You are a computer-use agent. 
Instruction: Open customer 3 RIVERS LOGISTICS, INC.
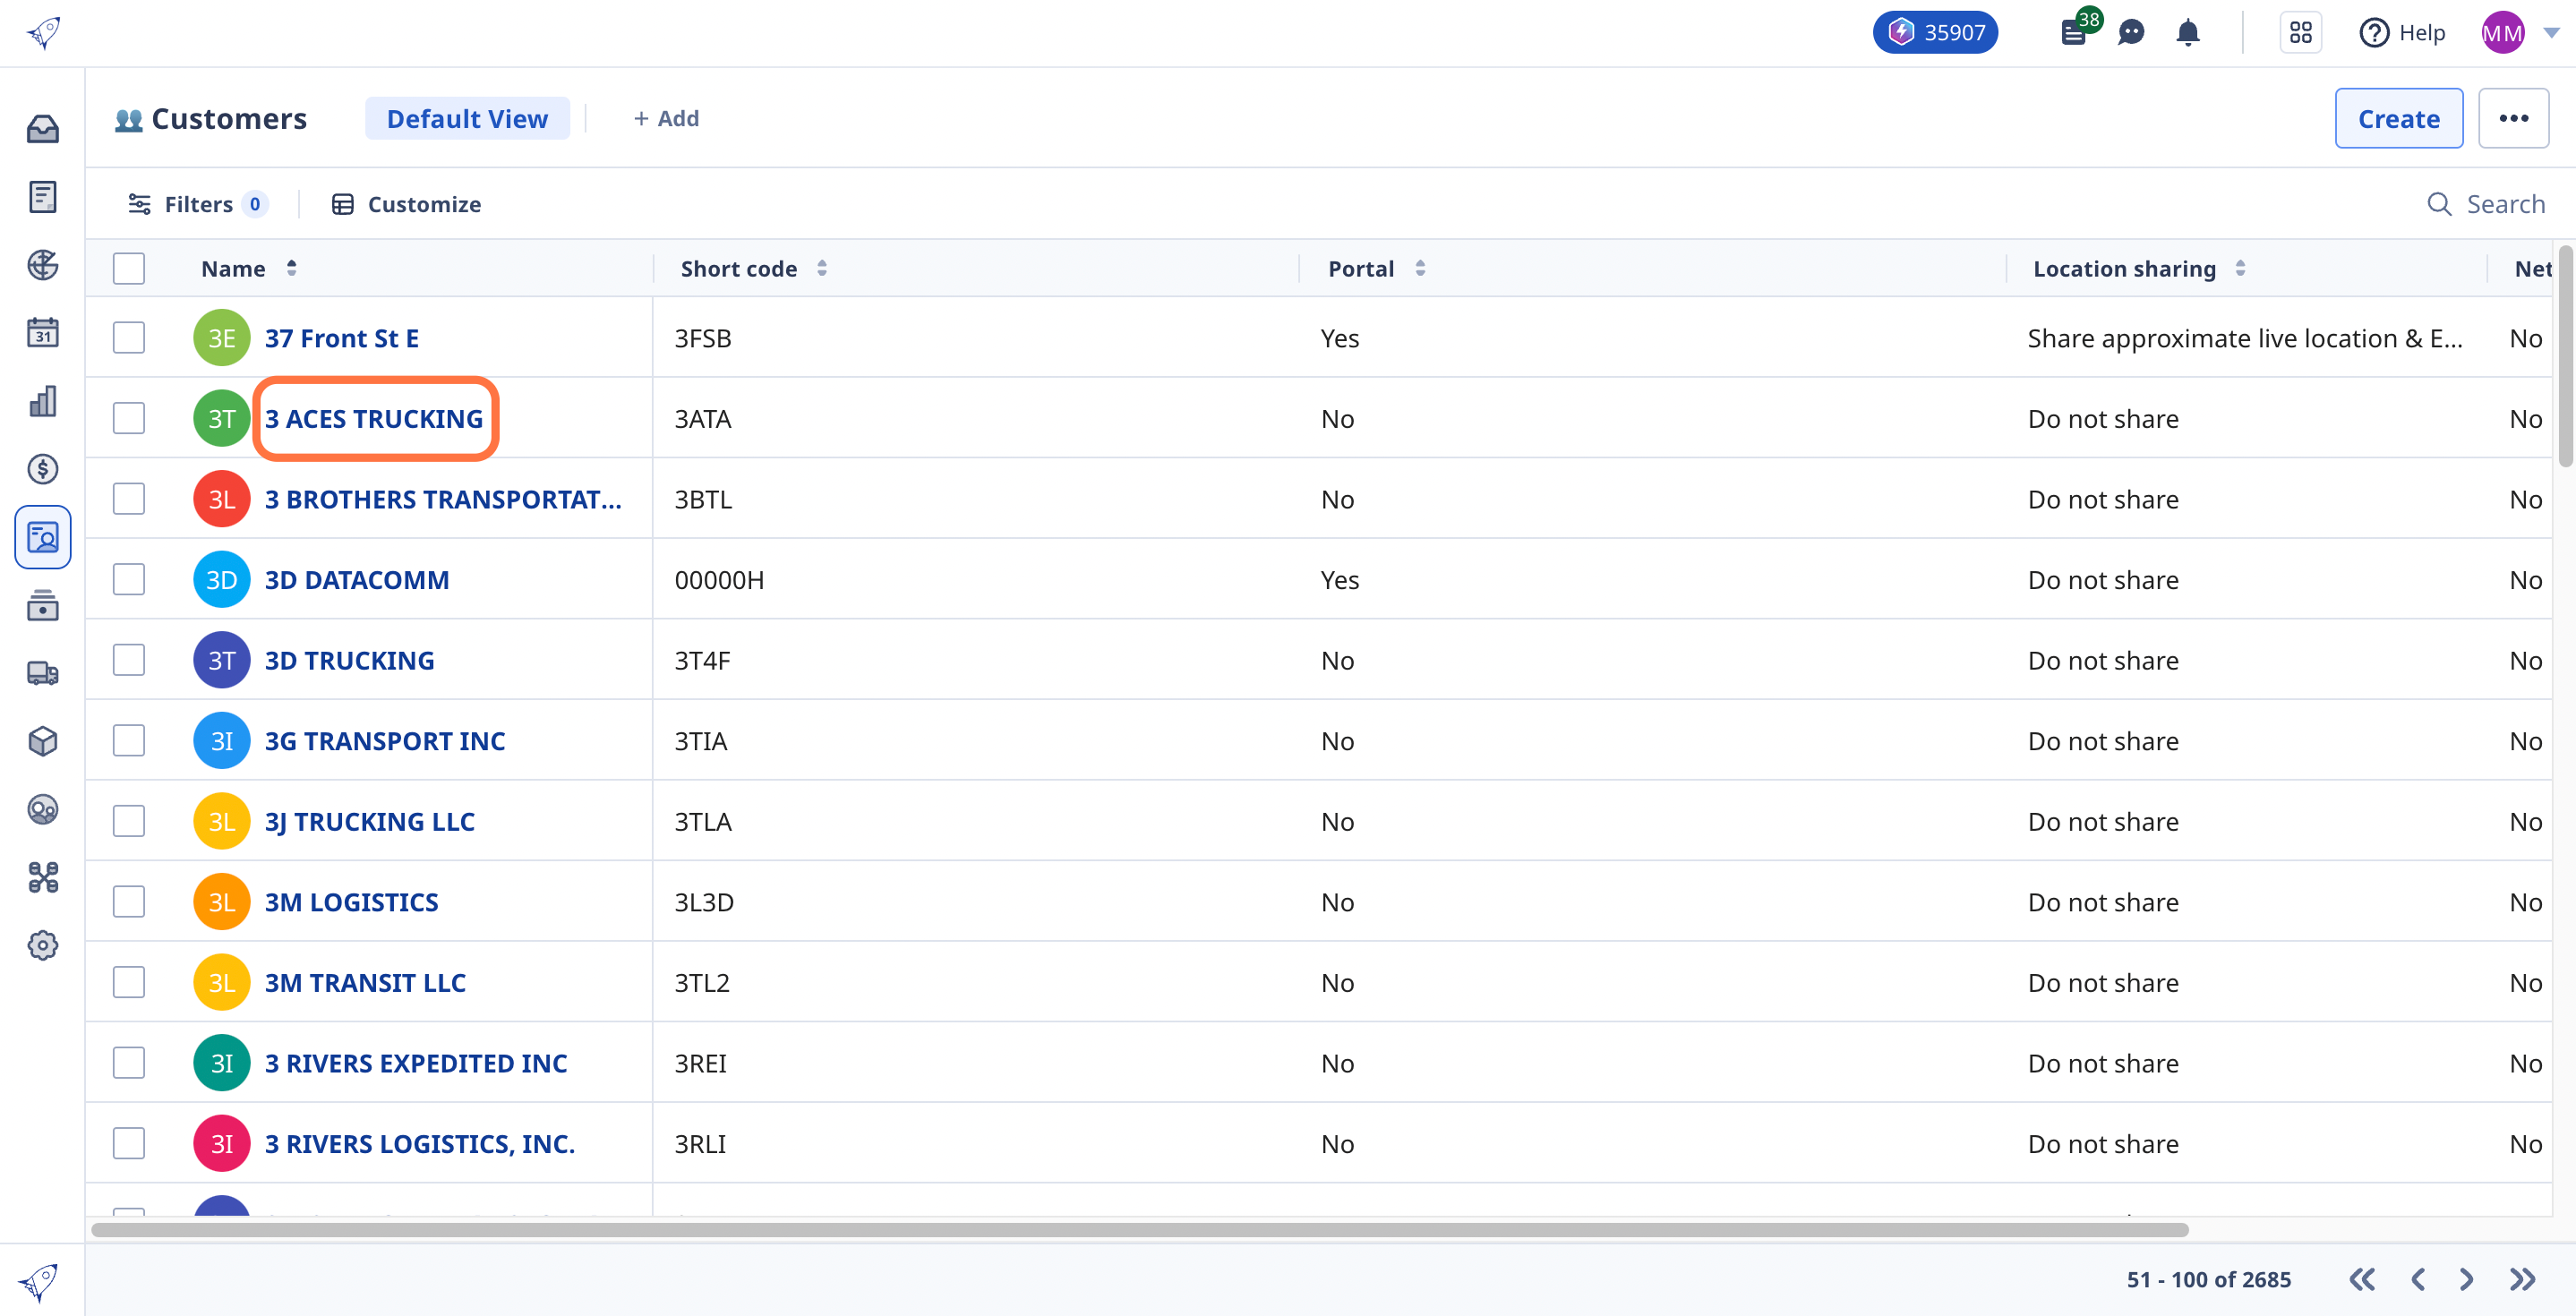(420, 1143)
